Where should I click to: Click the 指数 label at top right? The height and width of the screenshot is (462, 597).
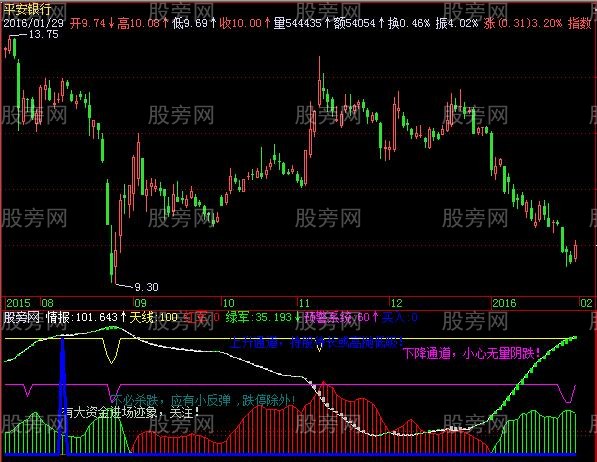coord(579,23)
